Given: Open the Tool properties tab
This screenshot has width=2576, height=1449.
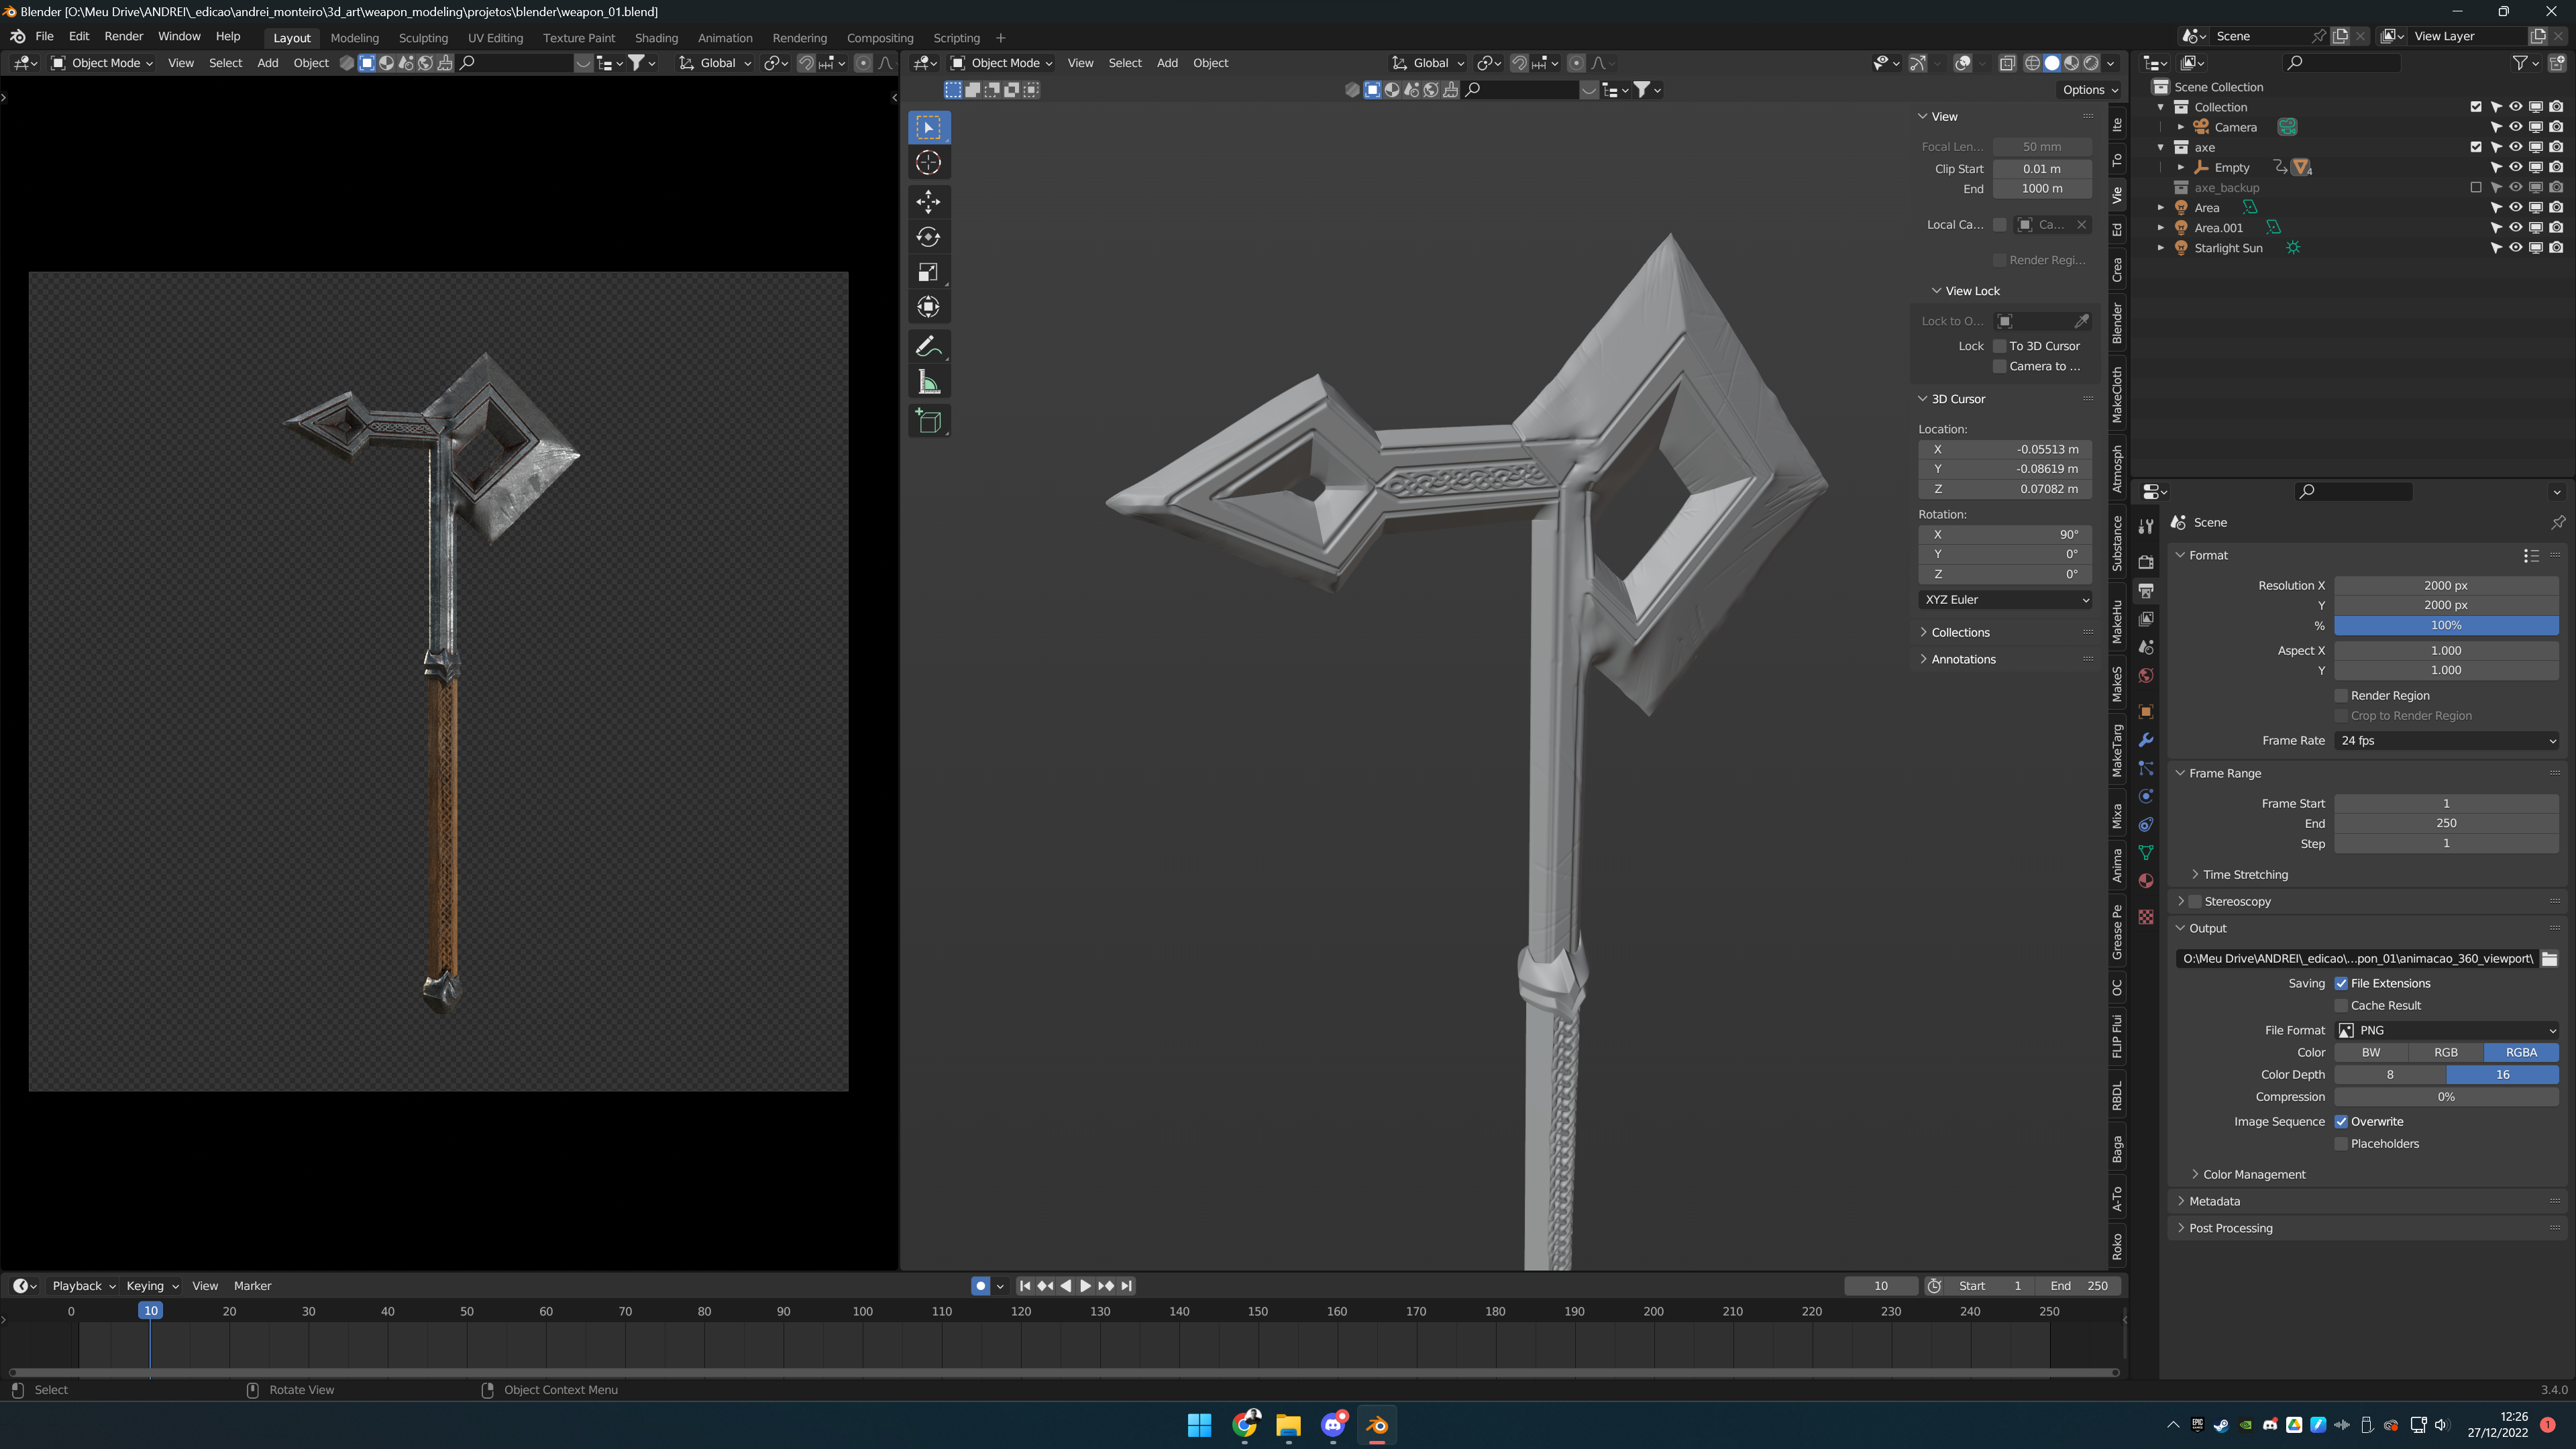Looking at the screenshot, I should pyautogui.click(x=2145, y=526).
